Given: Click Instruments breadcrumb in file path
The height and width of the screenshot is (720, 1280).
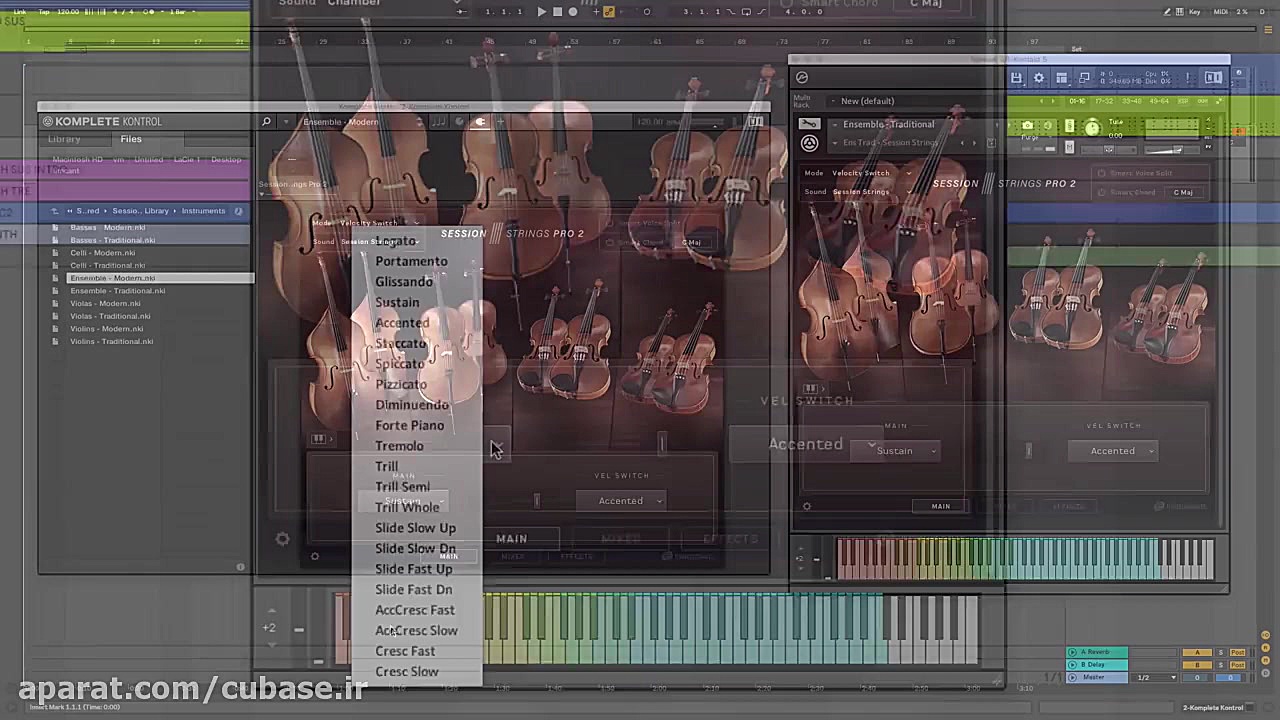Looking at the screenshot, I should point(204,211).
